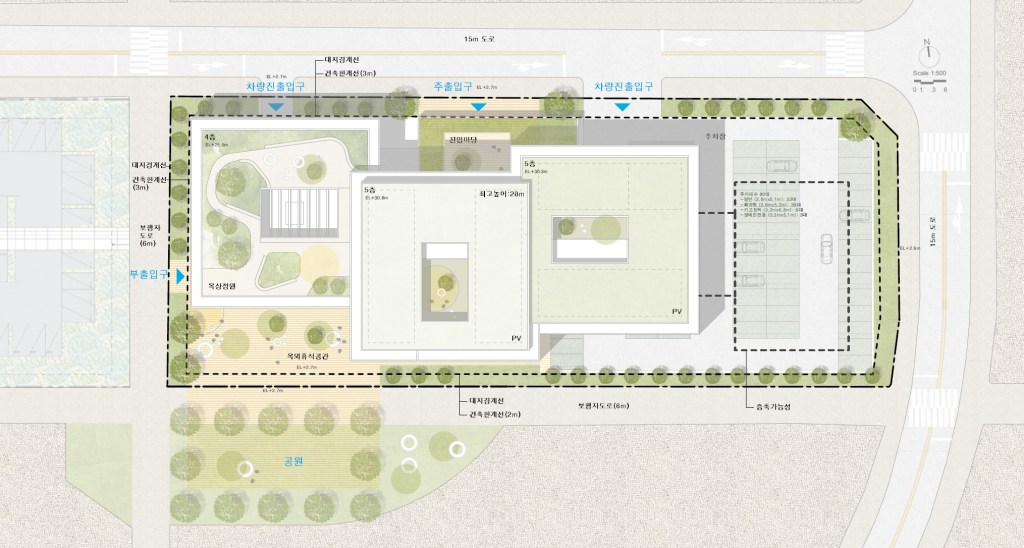Click the '4층' roof level label

coord(210,137)
